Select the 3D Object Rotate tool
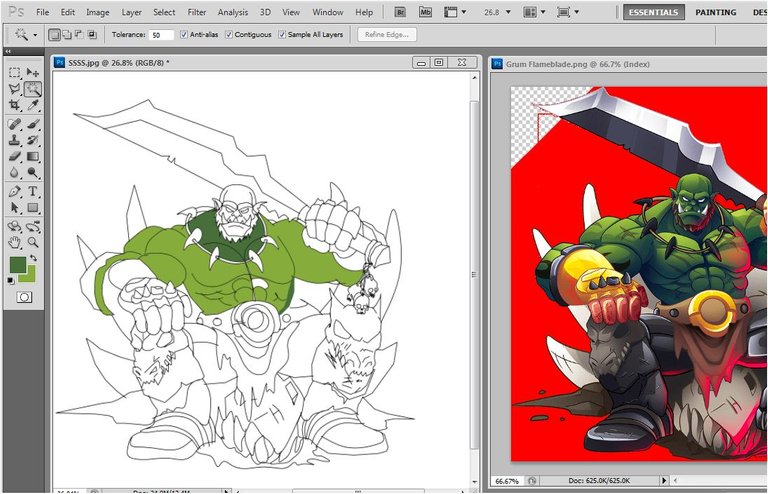 point(15,226)
